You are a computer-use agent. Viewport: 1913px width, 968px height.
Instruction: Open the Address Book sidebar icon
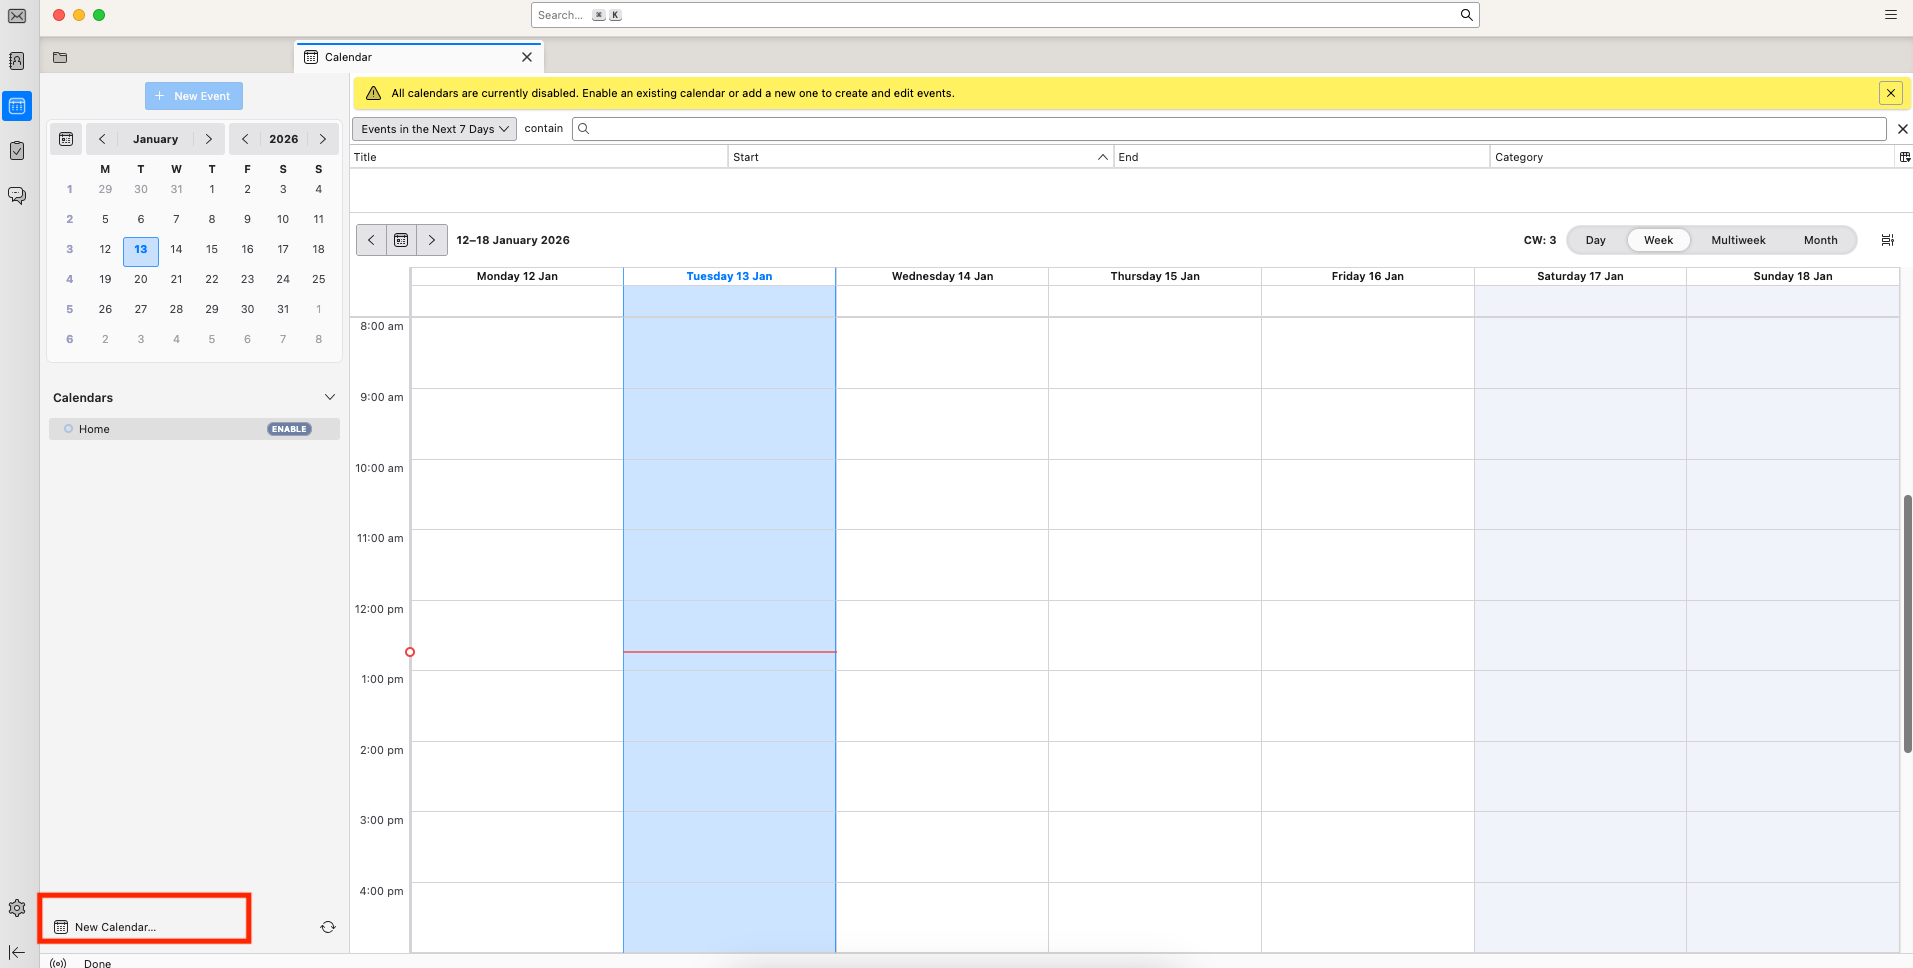17,60
